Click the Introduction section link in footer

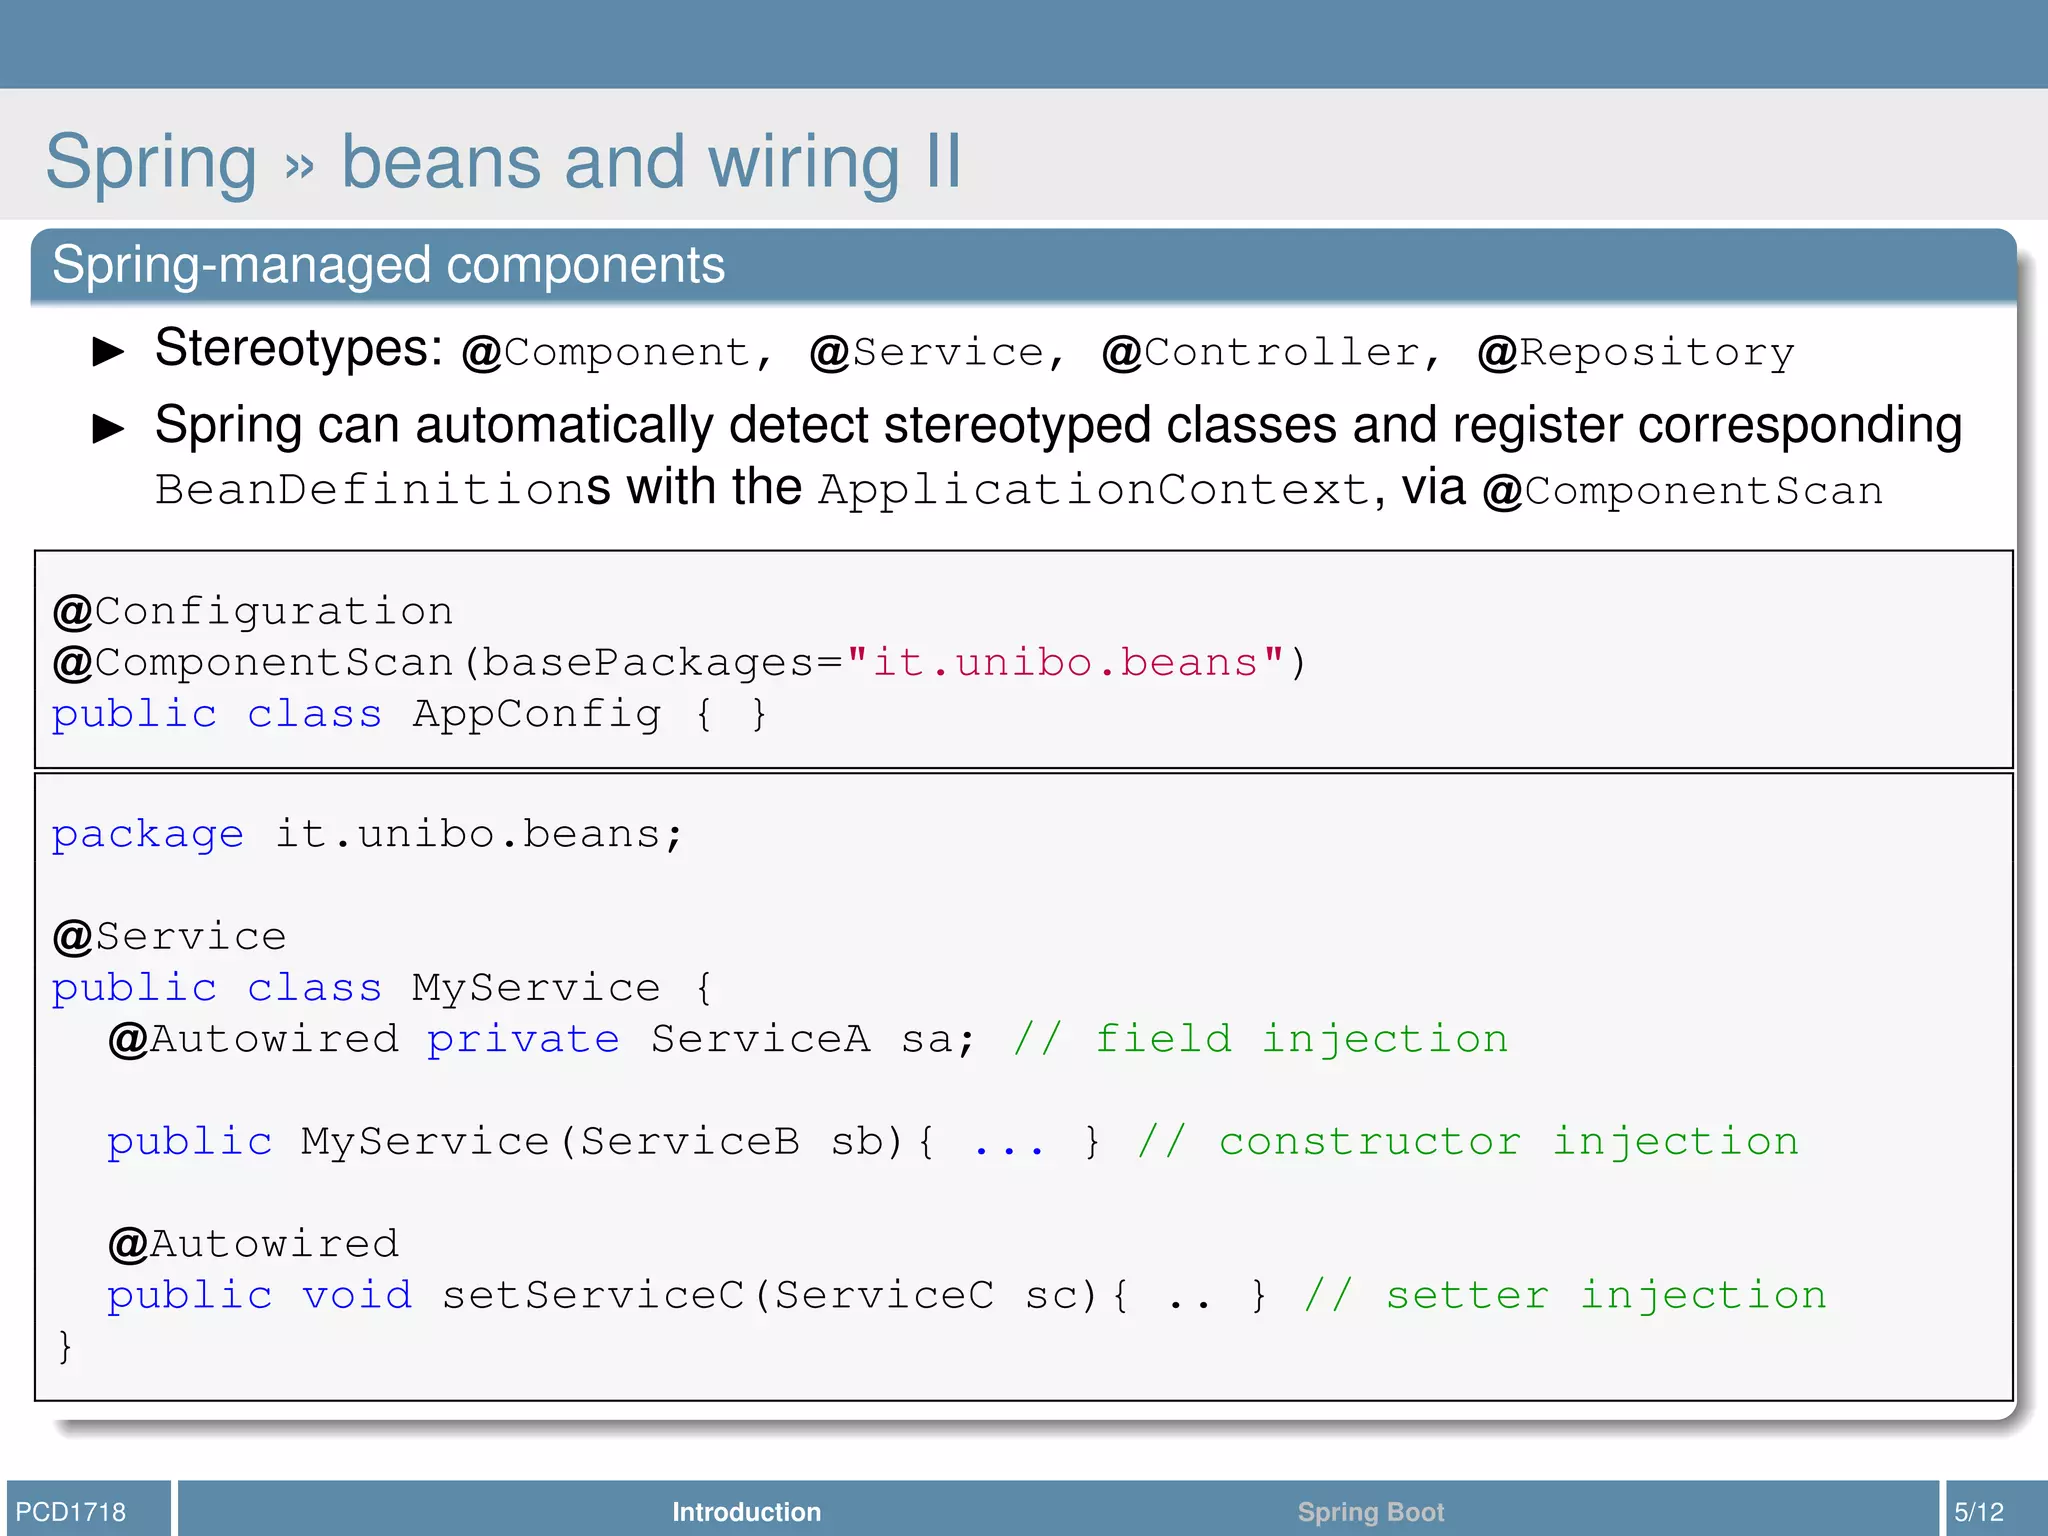(x=746, y=1511)
